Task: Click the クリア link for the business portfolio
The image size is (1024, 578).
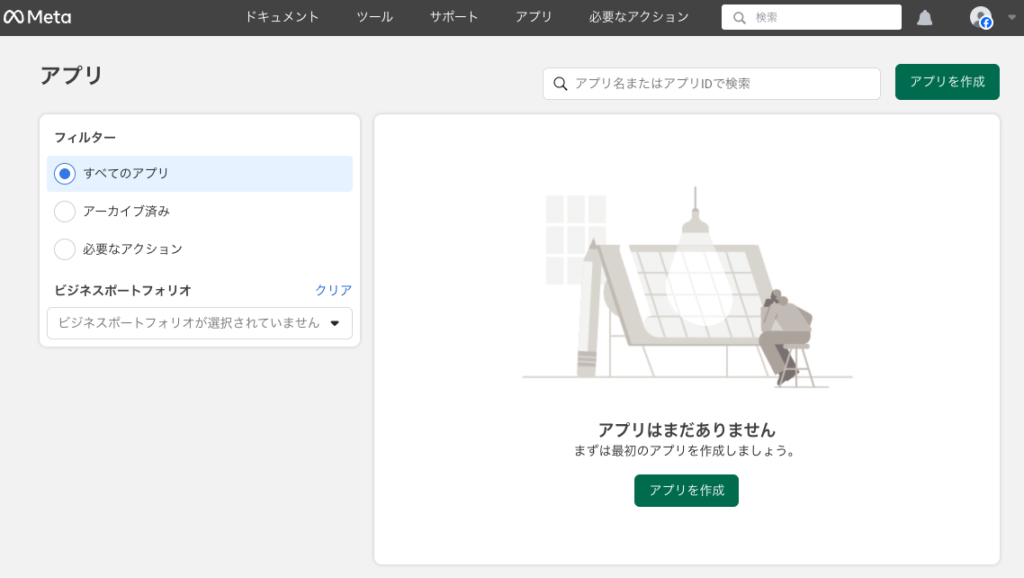Action: click(333, 290)
